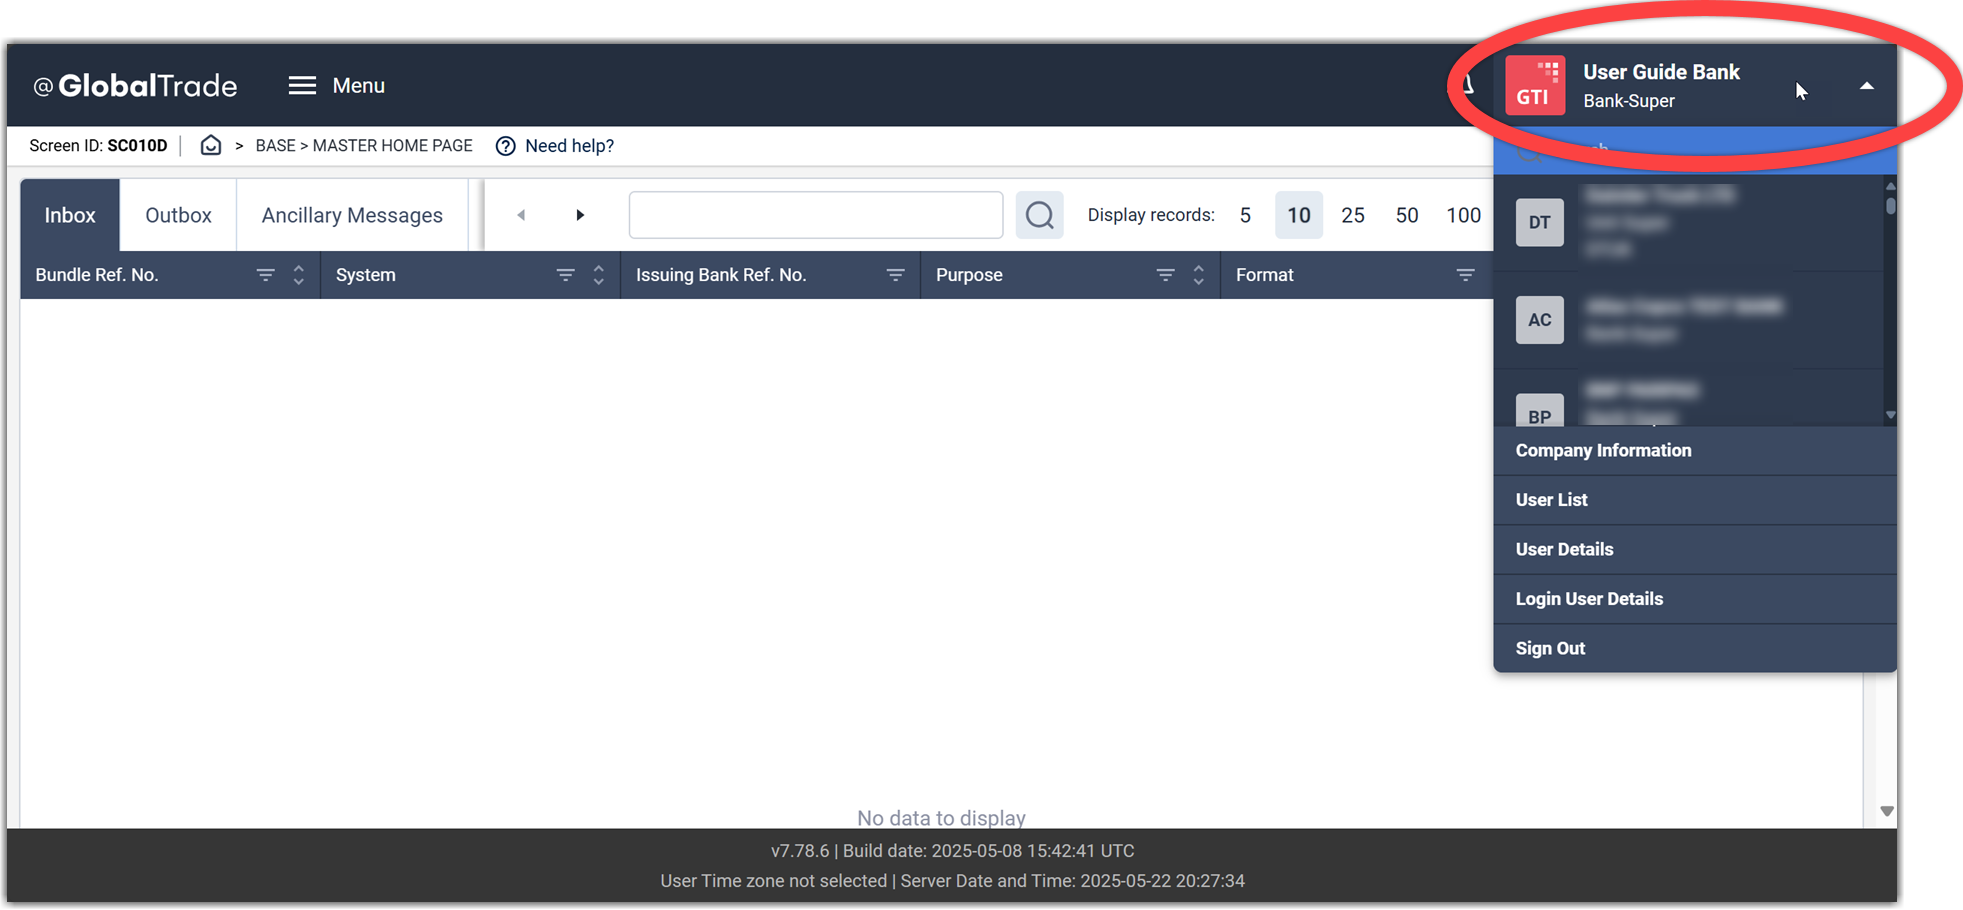1963x910 pixels.
Task: Open User List
Action: (1695, 500)
